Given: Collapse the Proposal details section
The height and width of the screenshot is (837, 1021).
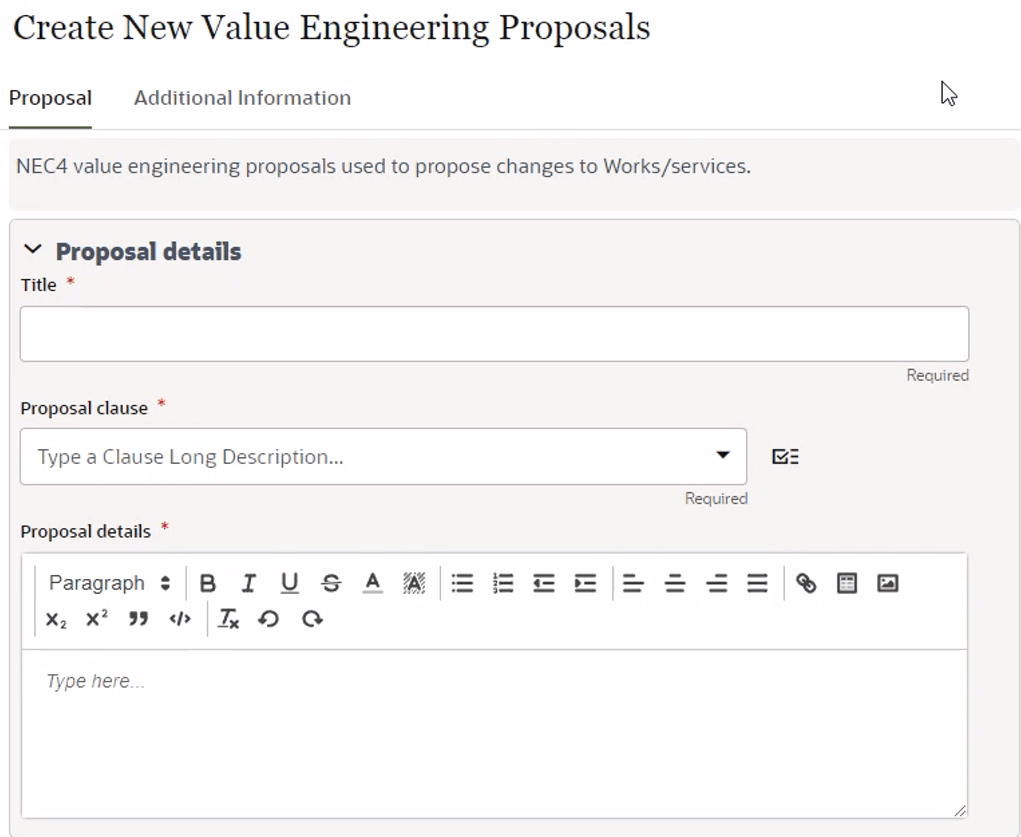Looking at the screenshot, I should tap(35, 251).
